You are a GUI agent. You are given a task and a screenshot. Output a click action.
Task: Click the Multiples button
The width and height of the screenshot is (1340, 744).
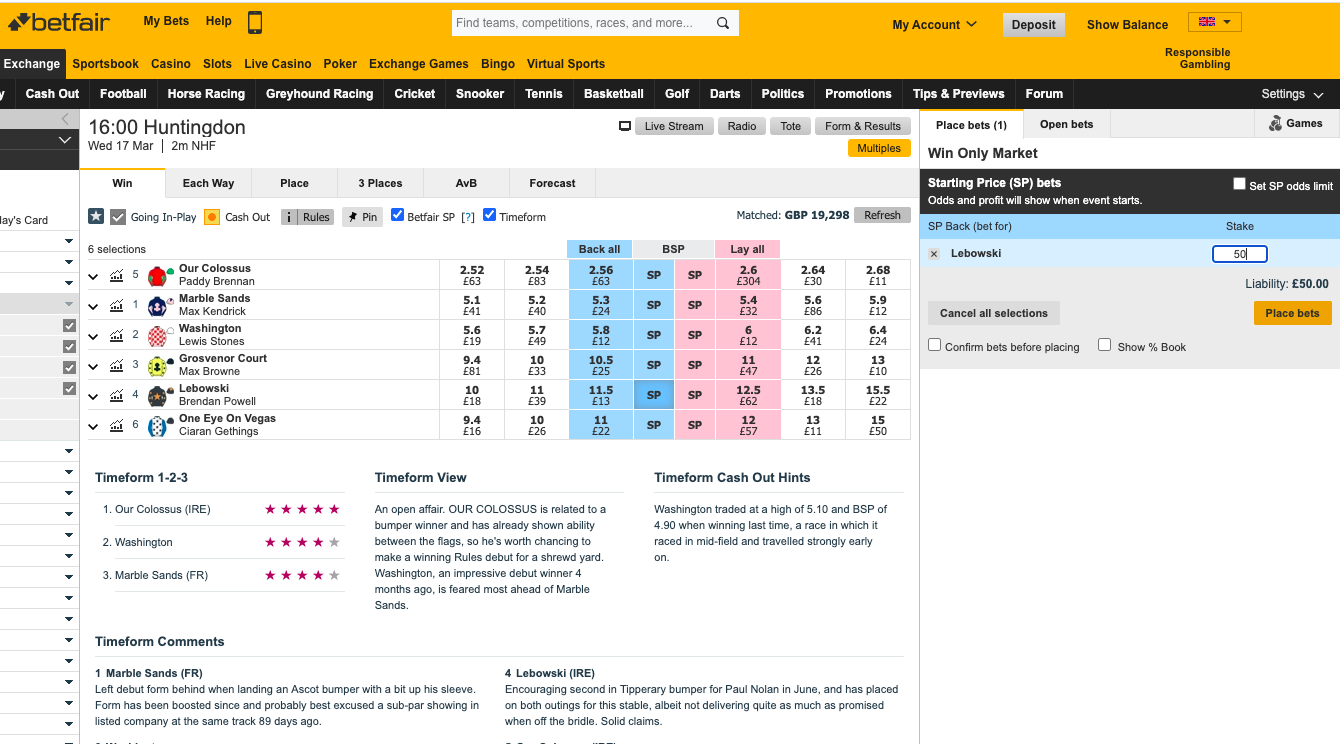[879, 148]
